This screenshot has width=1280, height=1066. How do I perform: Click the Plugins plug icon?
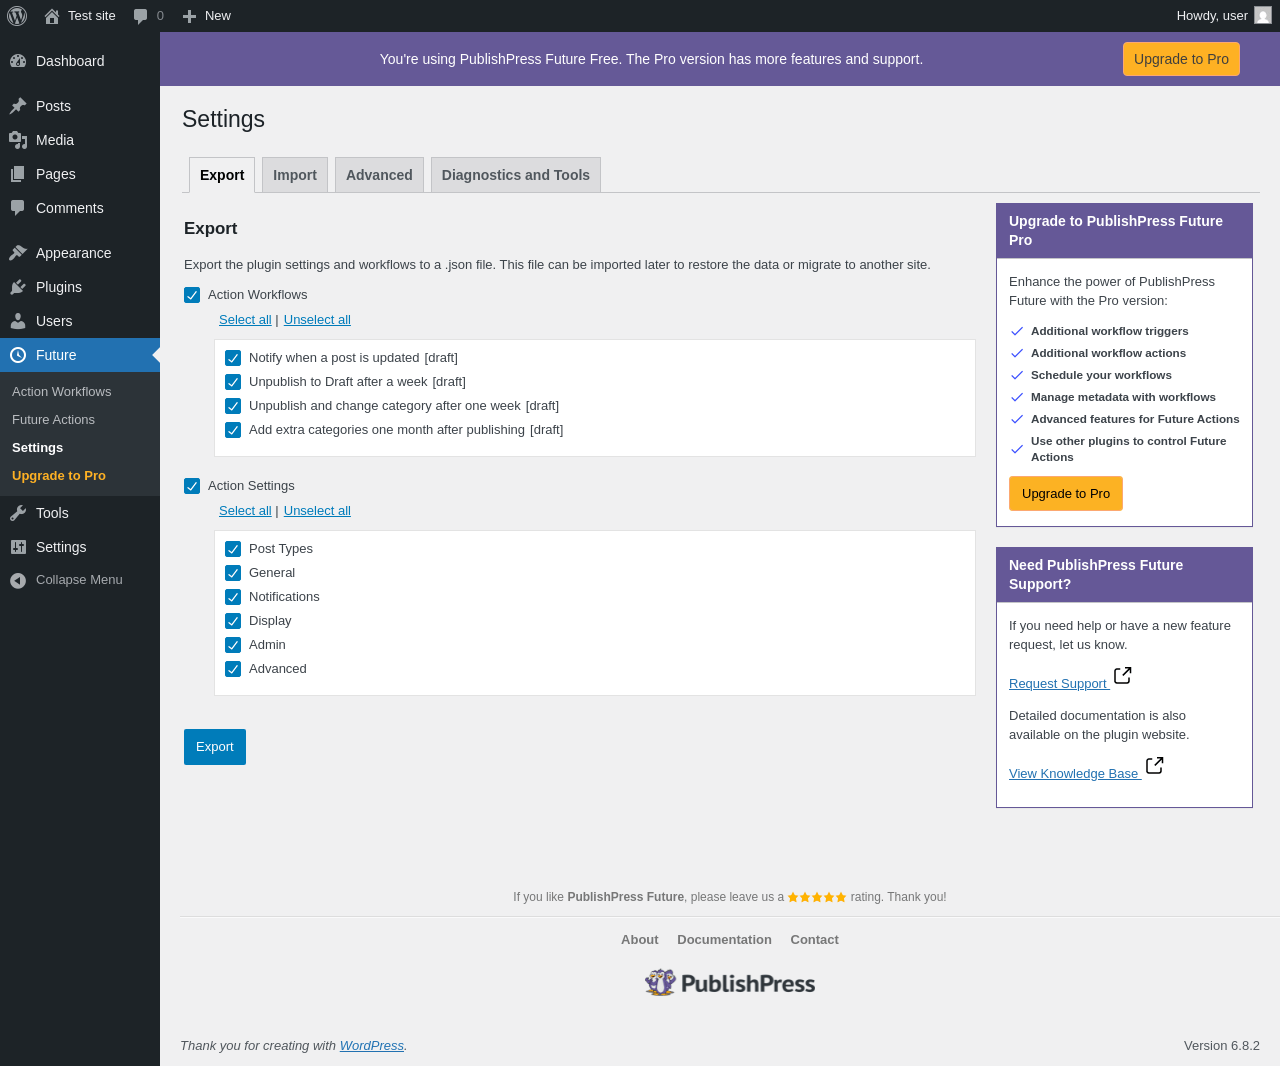[18, 287]
